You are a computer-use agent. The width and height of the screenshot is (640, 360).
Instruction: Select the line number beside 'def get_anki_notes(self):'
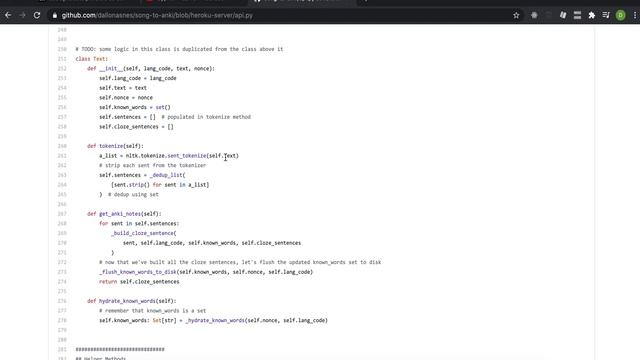[x=62, y=213]
